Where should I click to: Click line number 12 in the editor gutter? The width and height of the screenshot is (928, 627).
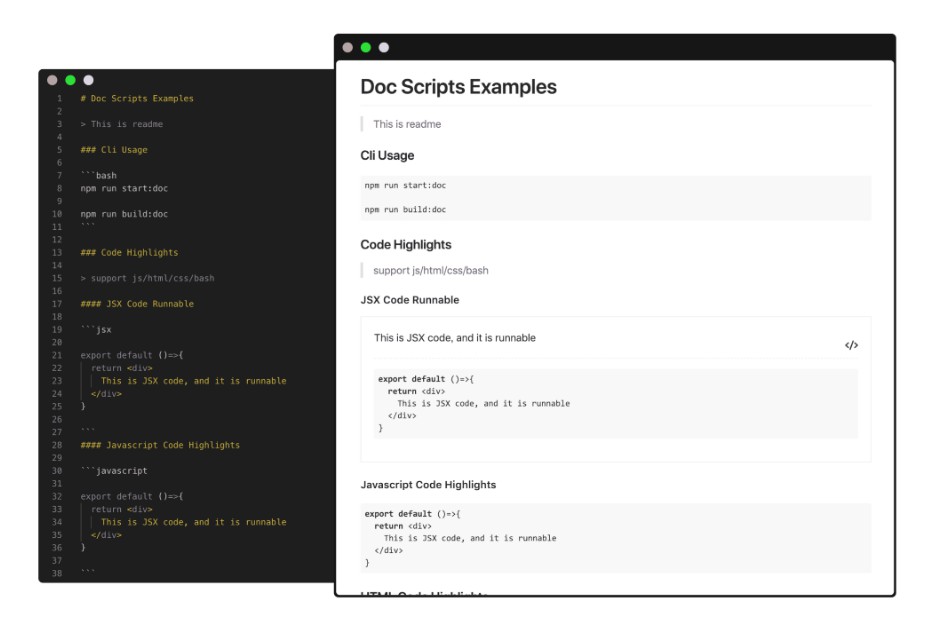pos(57,240)
